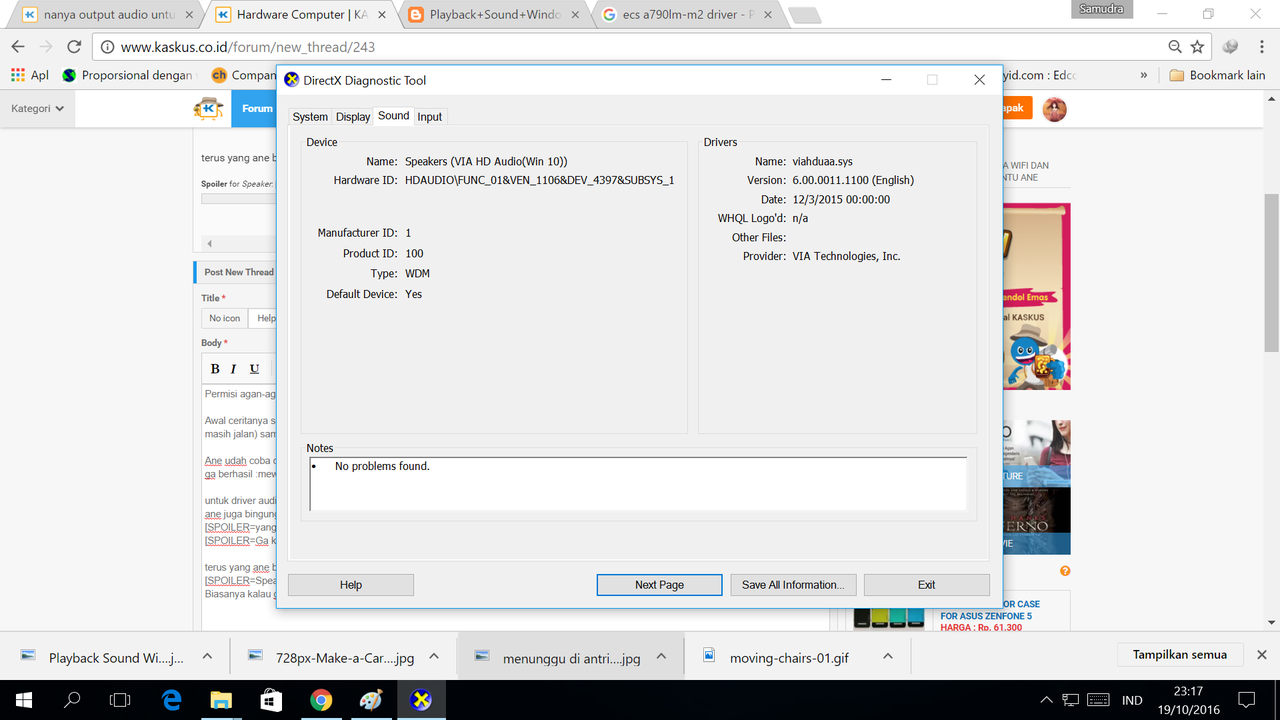
Task: Expand options for moving-chairs-01.gif download
Action: (888, 657)
